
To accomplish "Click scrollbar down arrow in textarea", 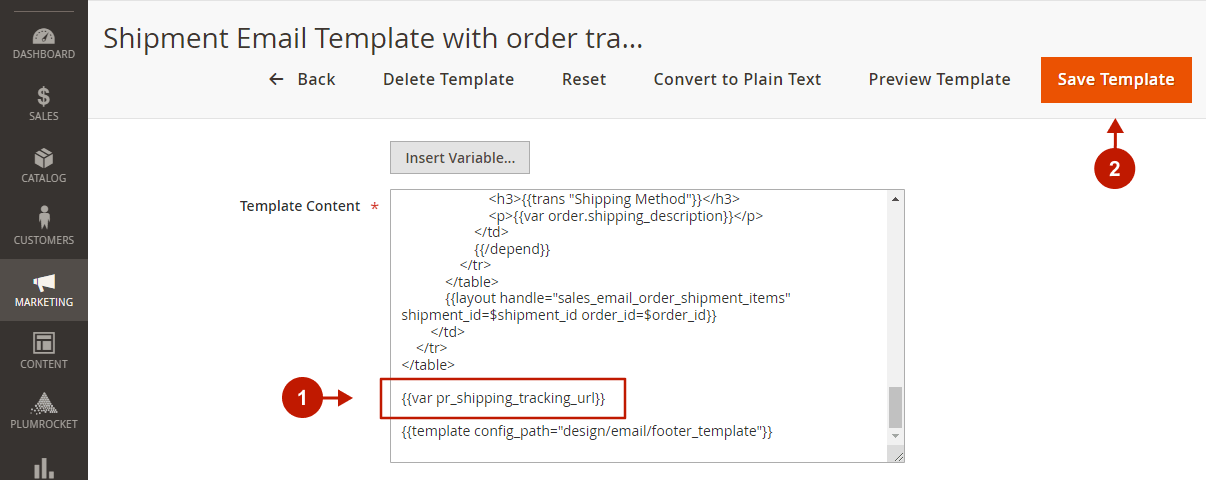I will [896, 437].
